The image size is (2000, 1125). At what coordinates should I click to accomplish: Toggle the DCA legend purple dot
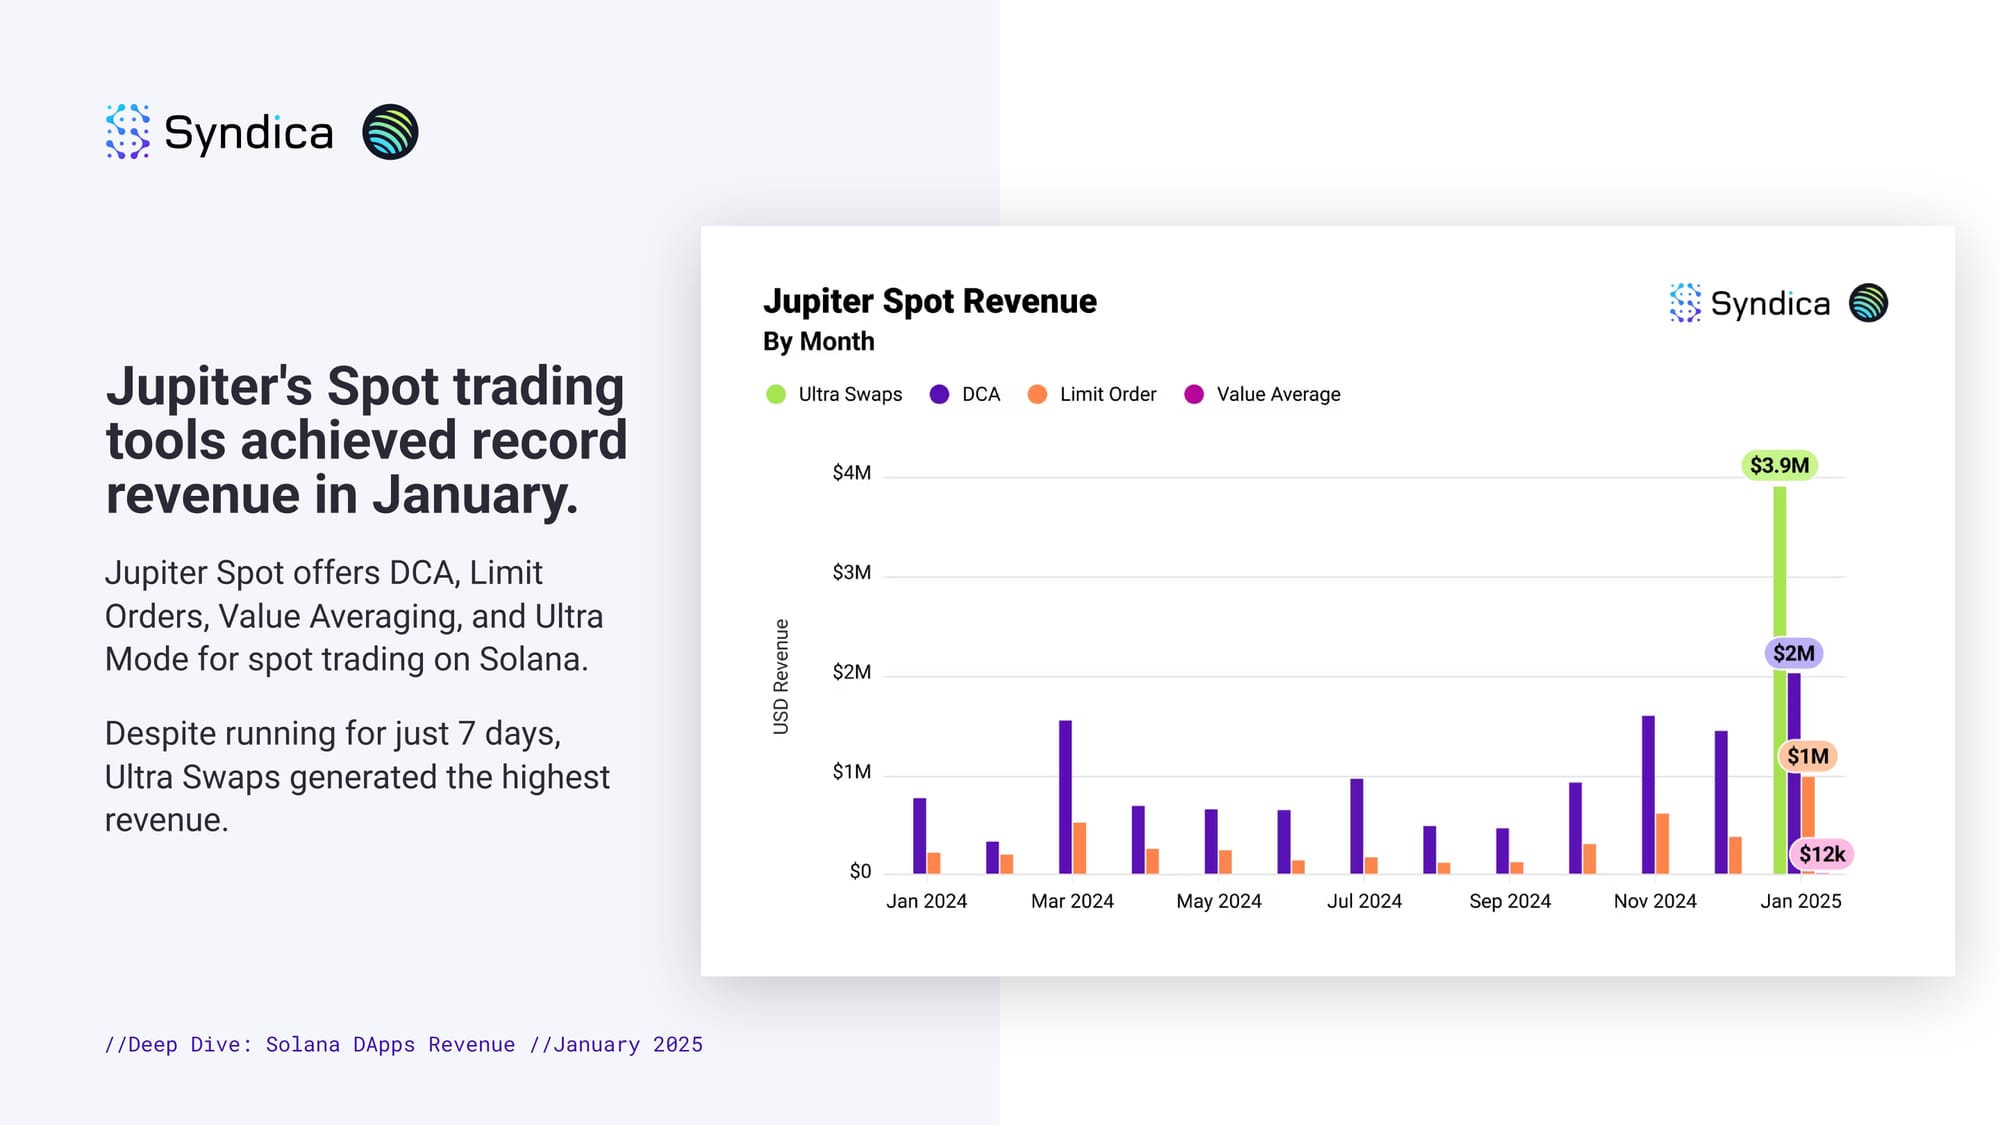939,394
